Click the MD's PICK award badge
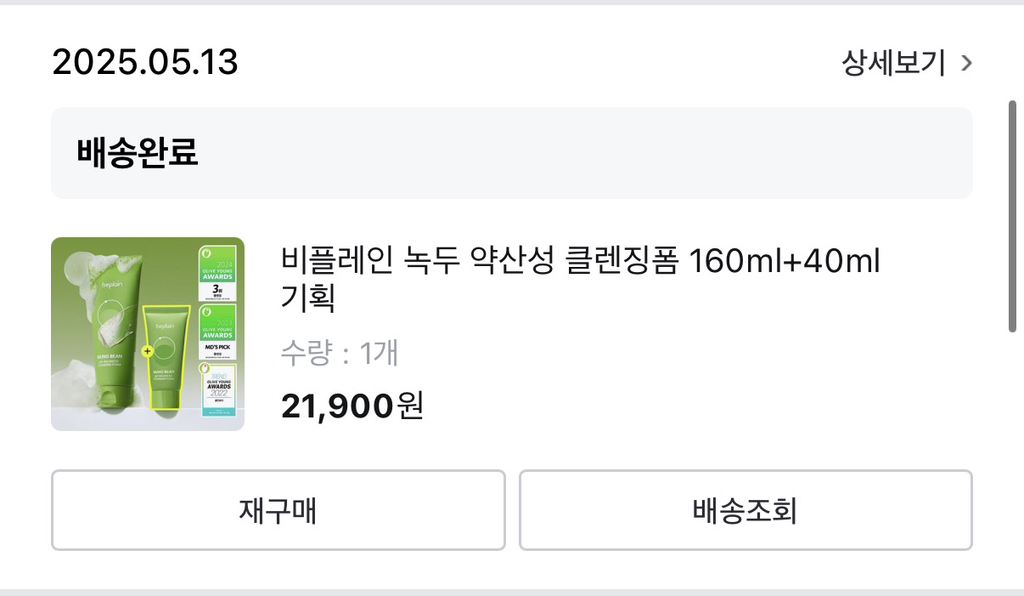Screen dimensions: 1024x596 [216, 333]
